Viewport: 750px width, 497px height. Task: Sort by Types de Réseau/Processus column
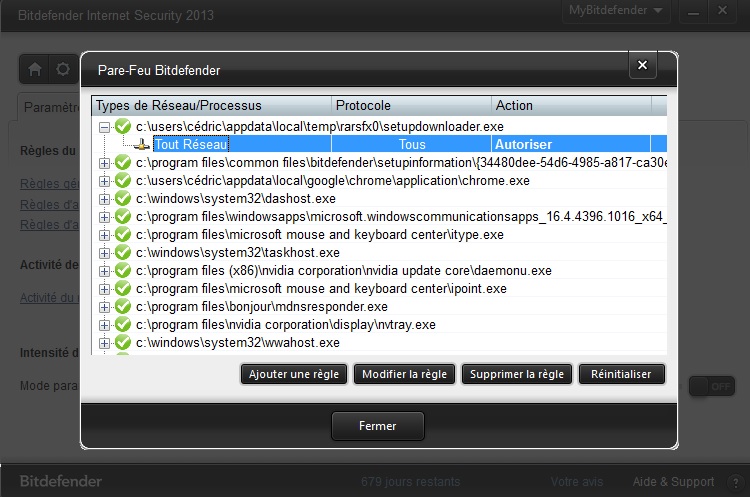[211, 105]
